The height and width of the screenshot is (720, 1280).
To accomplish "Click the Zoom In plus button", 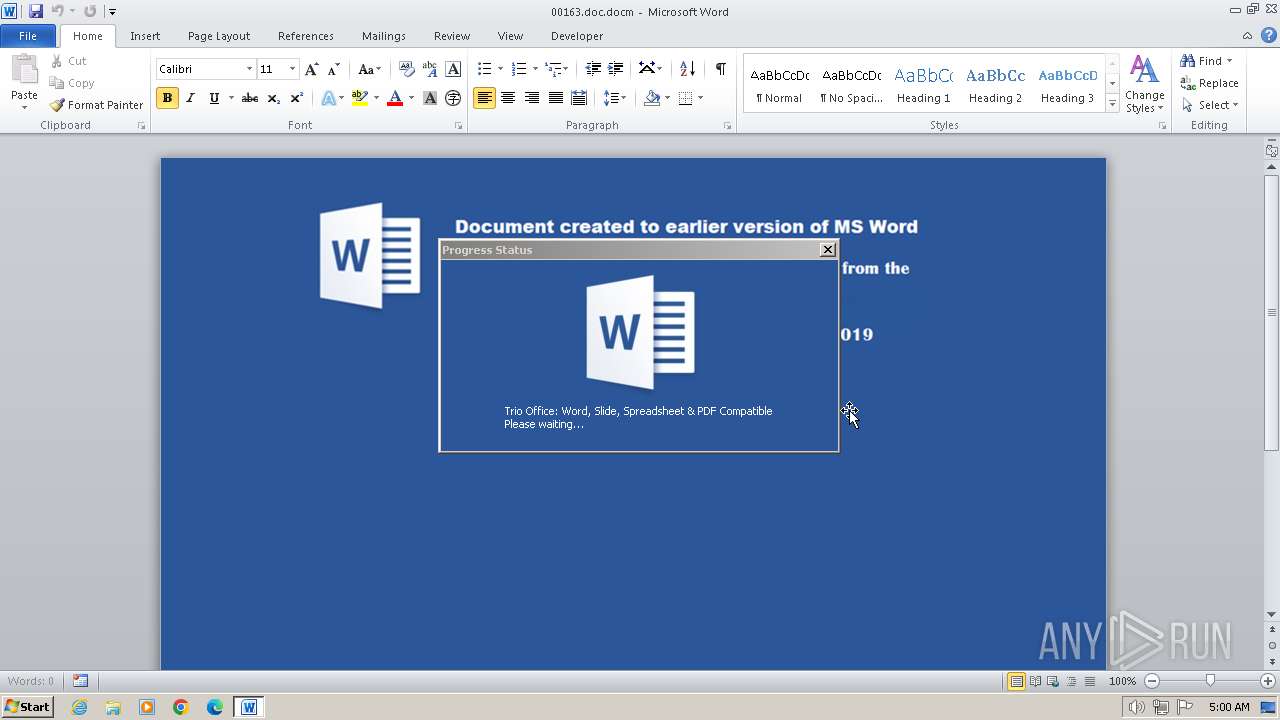I will pos(1268,681).
